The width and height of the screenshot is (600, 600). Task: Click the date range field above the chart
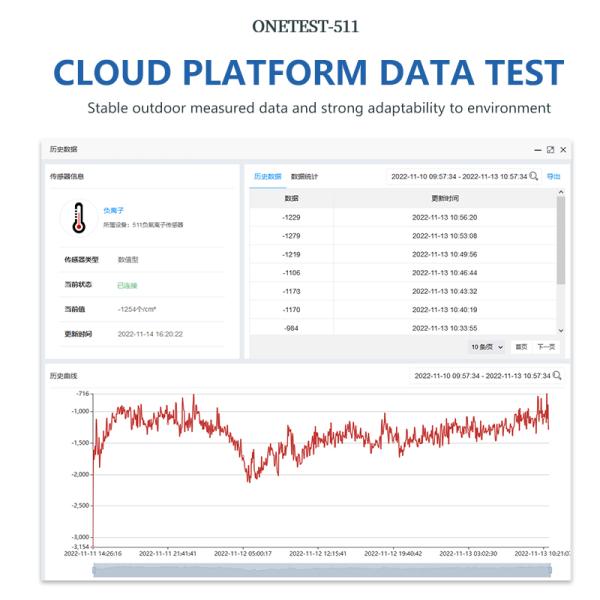click(x=482, y=376)
